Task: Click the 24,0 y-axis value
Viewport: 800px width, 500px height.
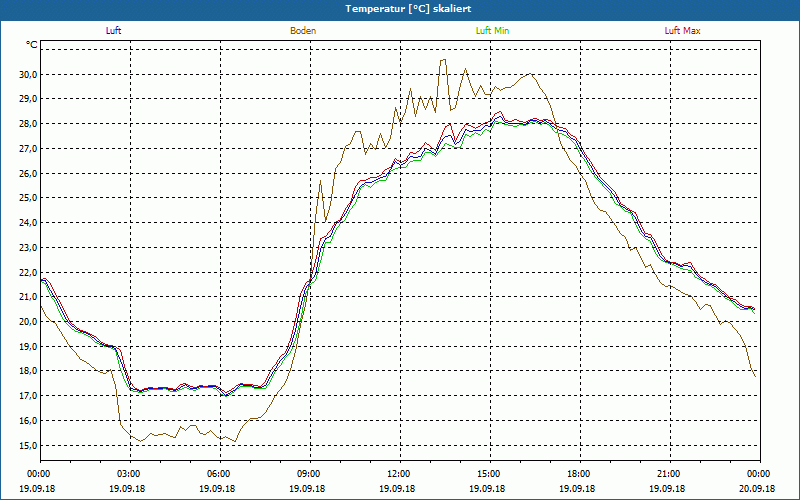Action: pos(28,223)
